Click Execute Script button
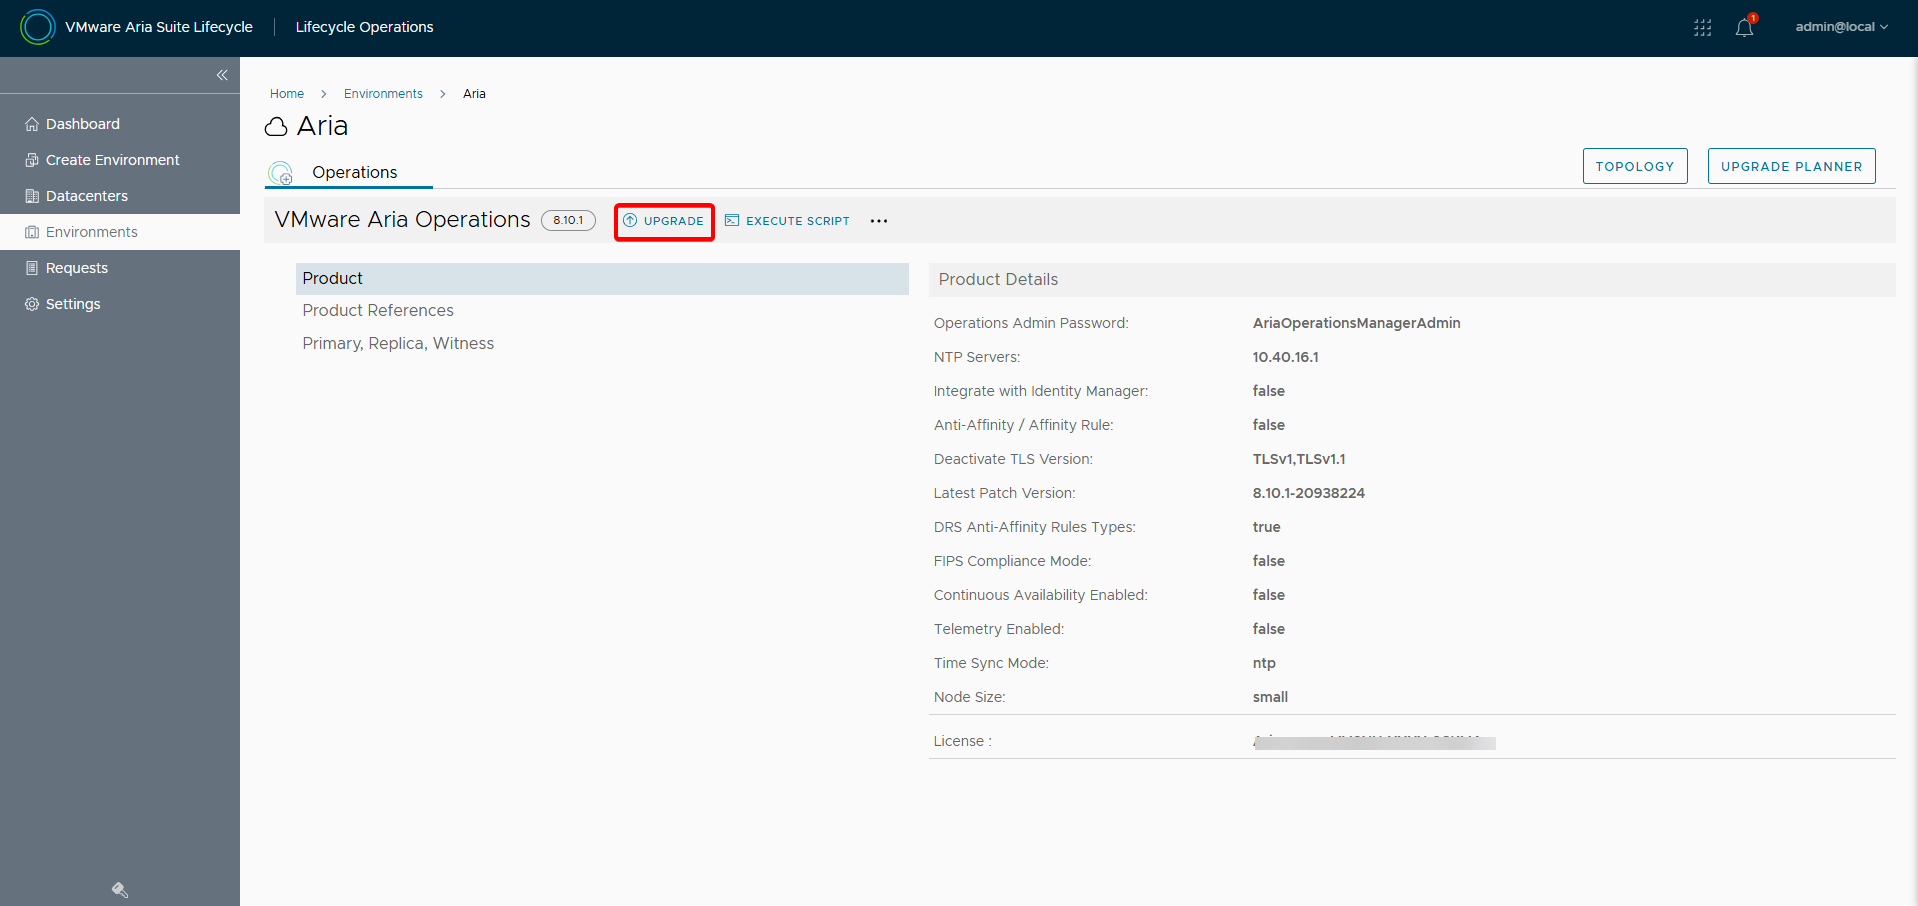 [787, 221]
